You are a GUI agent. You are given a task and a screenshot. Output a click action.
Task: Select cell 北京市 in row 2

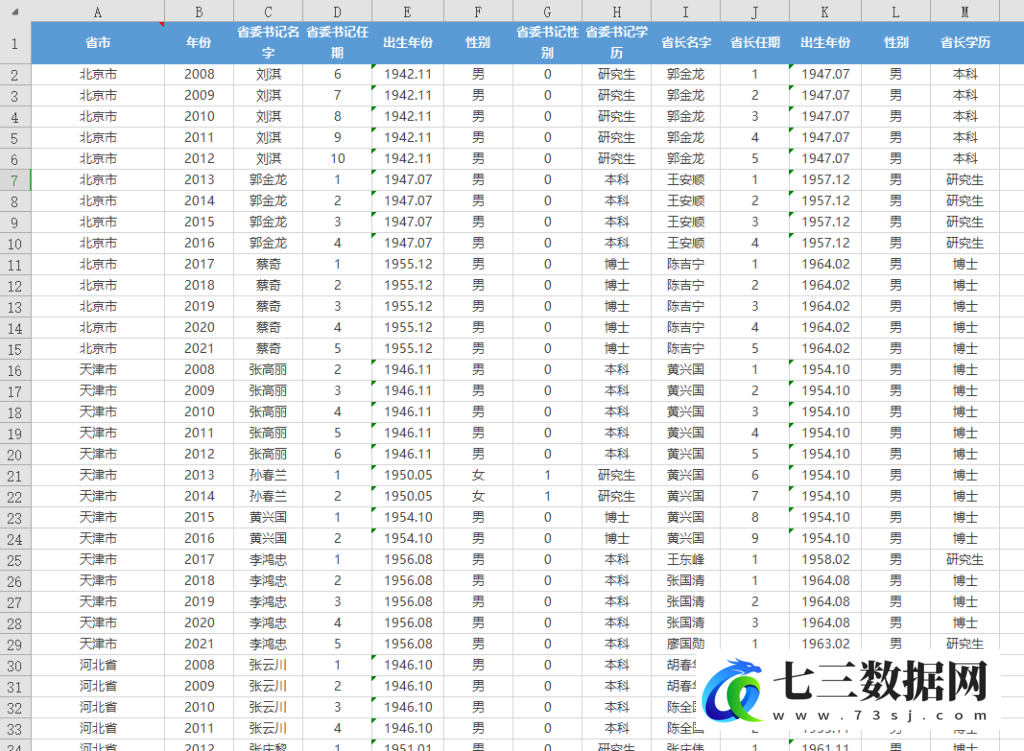[97, 74]
